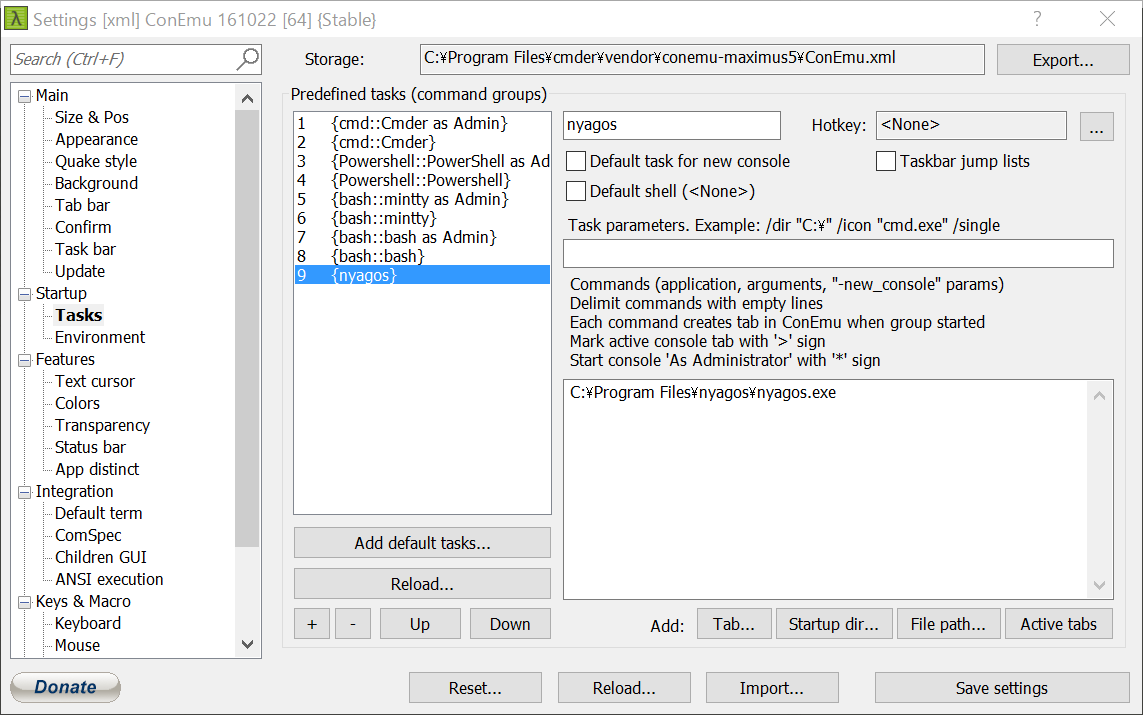Open hotkey chooser with ellipsis button
The height and width of the screenshot is (715, 1143).
[x=1096, y=126]
